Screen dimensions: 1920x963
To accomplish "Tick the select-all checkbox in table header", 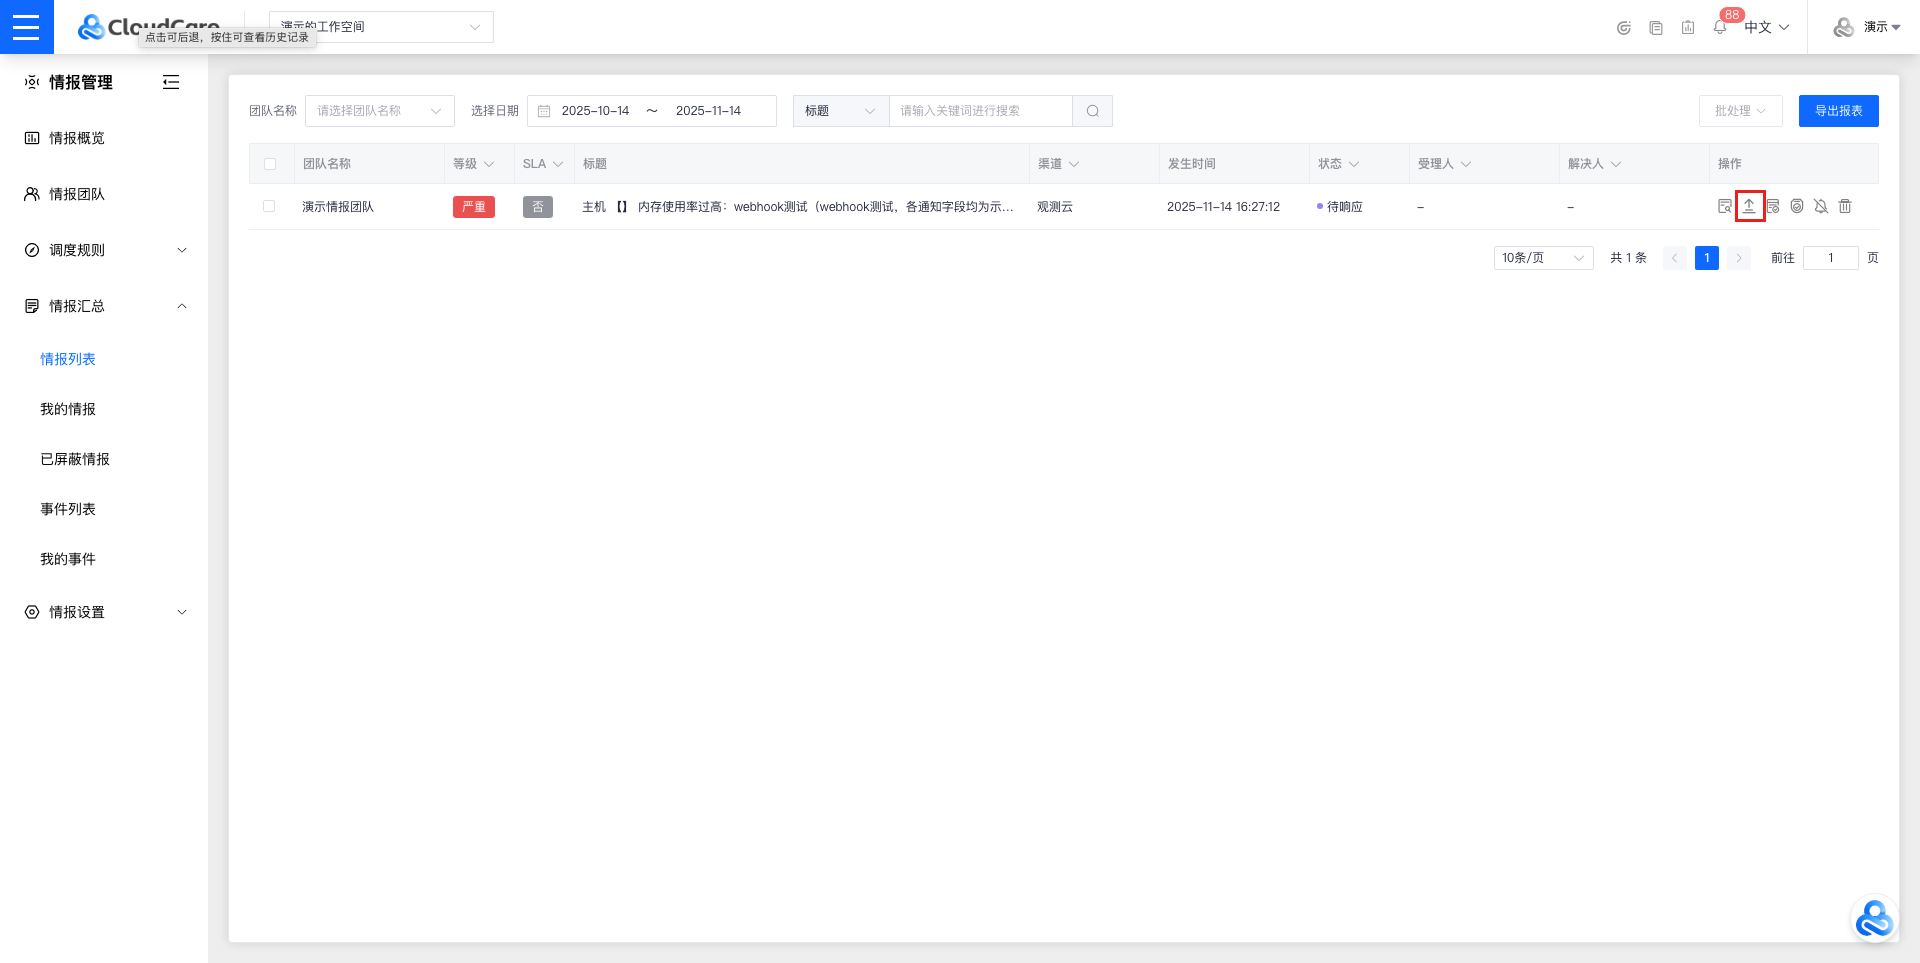I will [x=270, y=164].
